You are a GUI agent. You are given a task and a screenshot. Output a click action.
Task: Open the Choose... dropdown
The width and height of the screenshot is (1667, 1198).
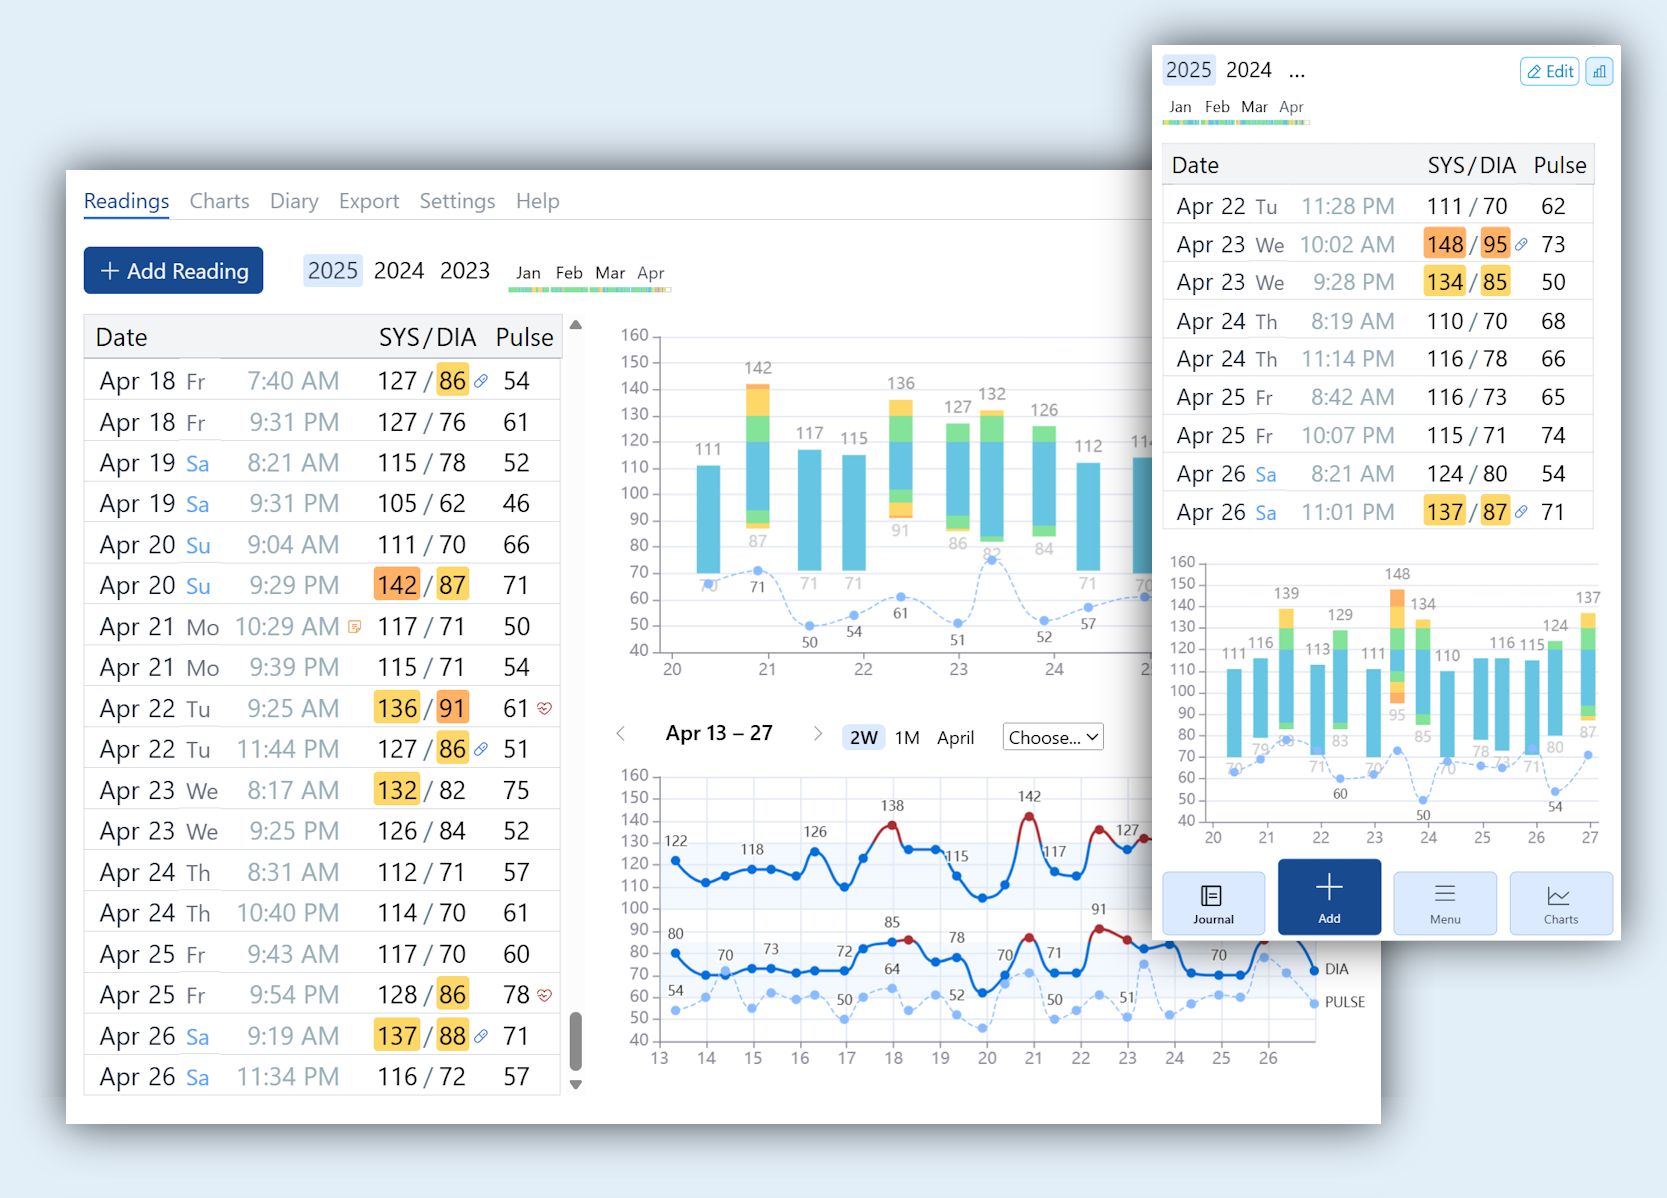[1052, 738]
